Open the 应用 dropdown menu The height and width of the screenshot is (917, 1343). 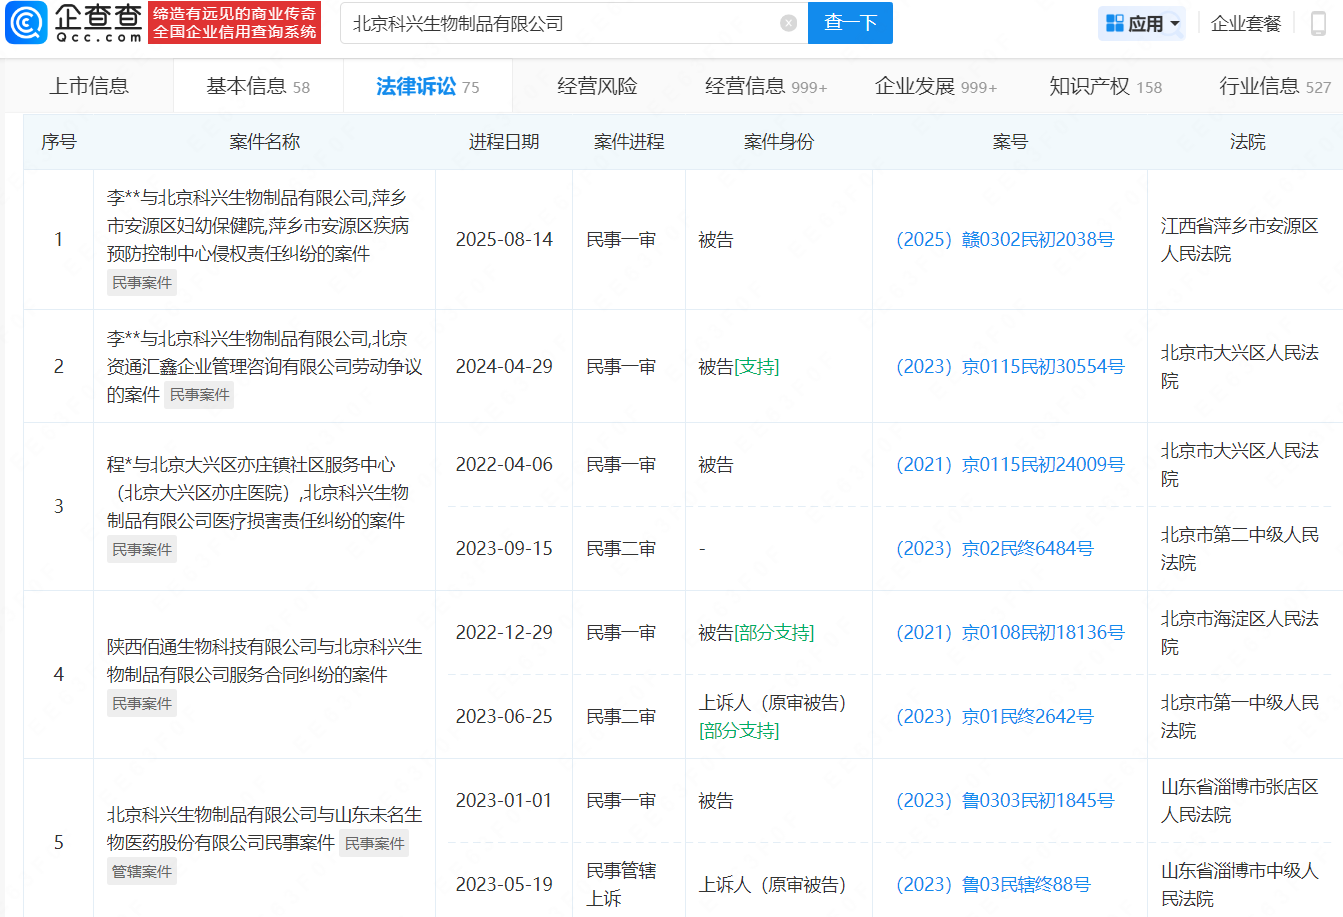tap(1142, 23)
